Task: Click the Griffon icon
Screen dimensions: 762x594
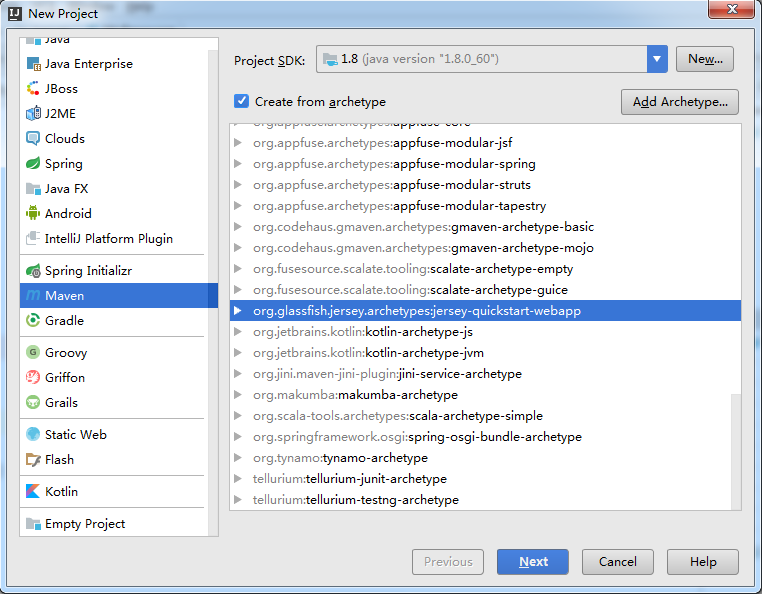Action: (33, 377)
